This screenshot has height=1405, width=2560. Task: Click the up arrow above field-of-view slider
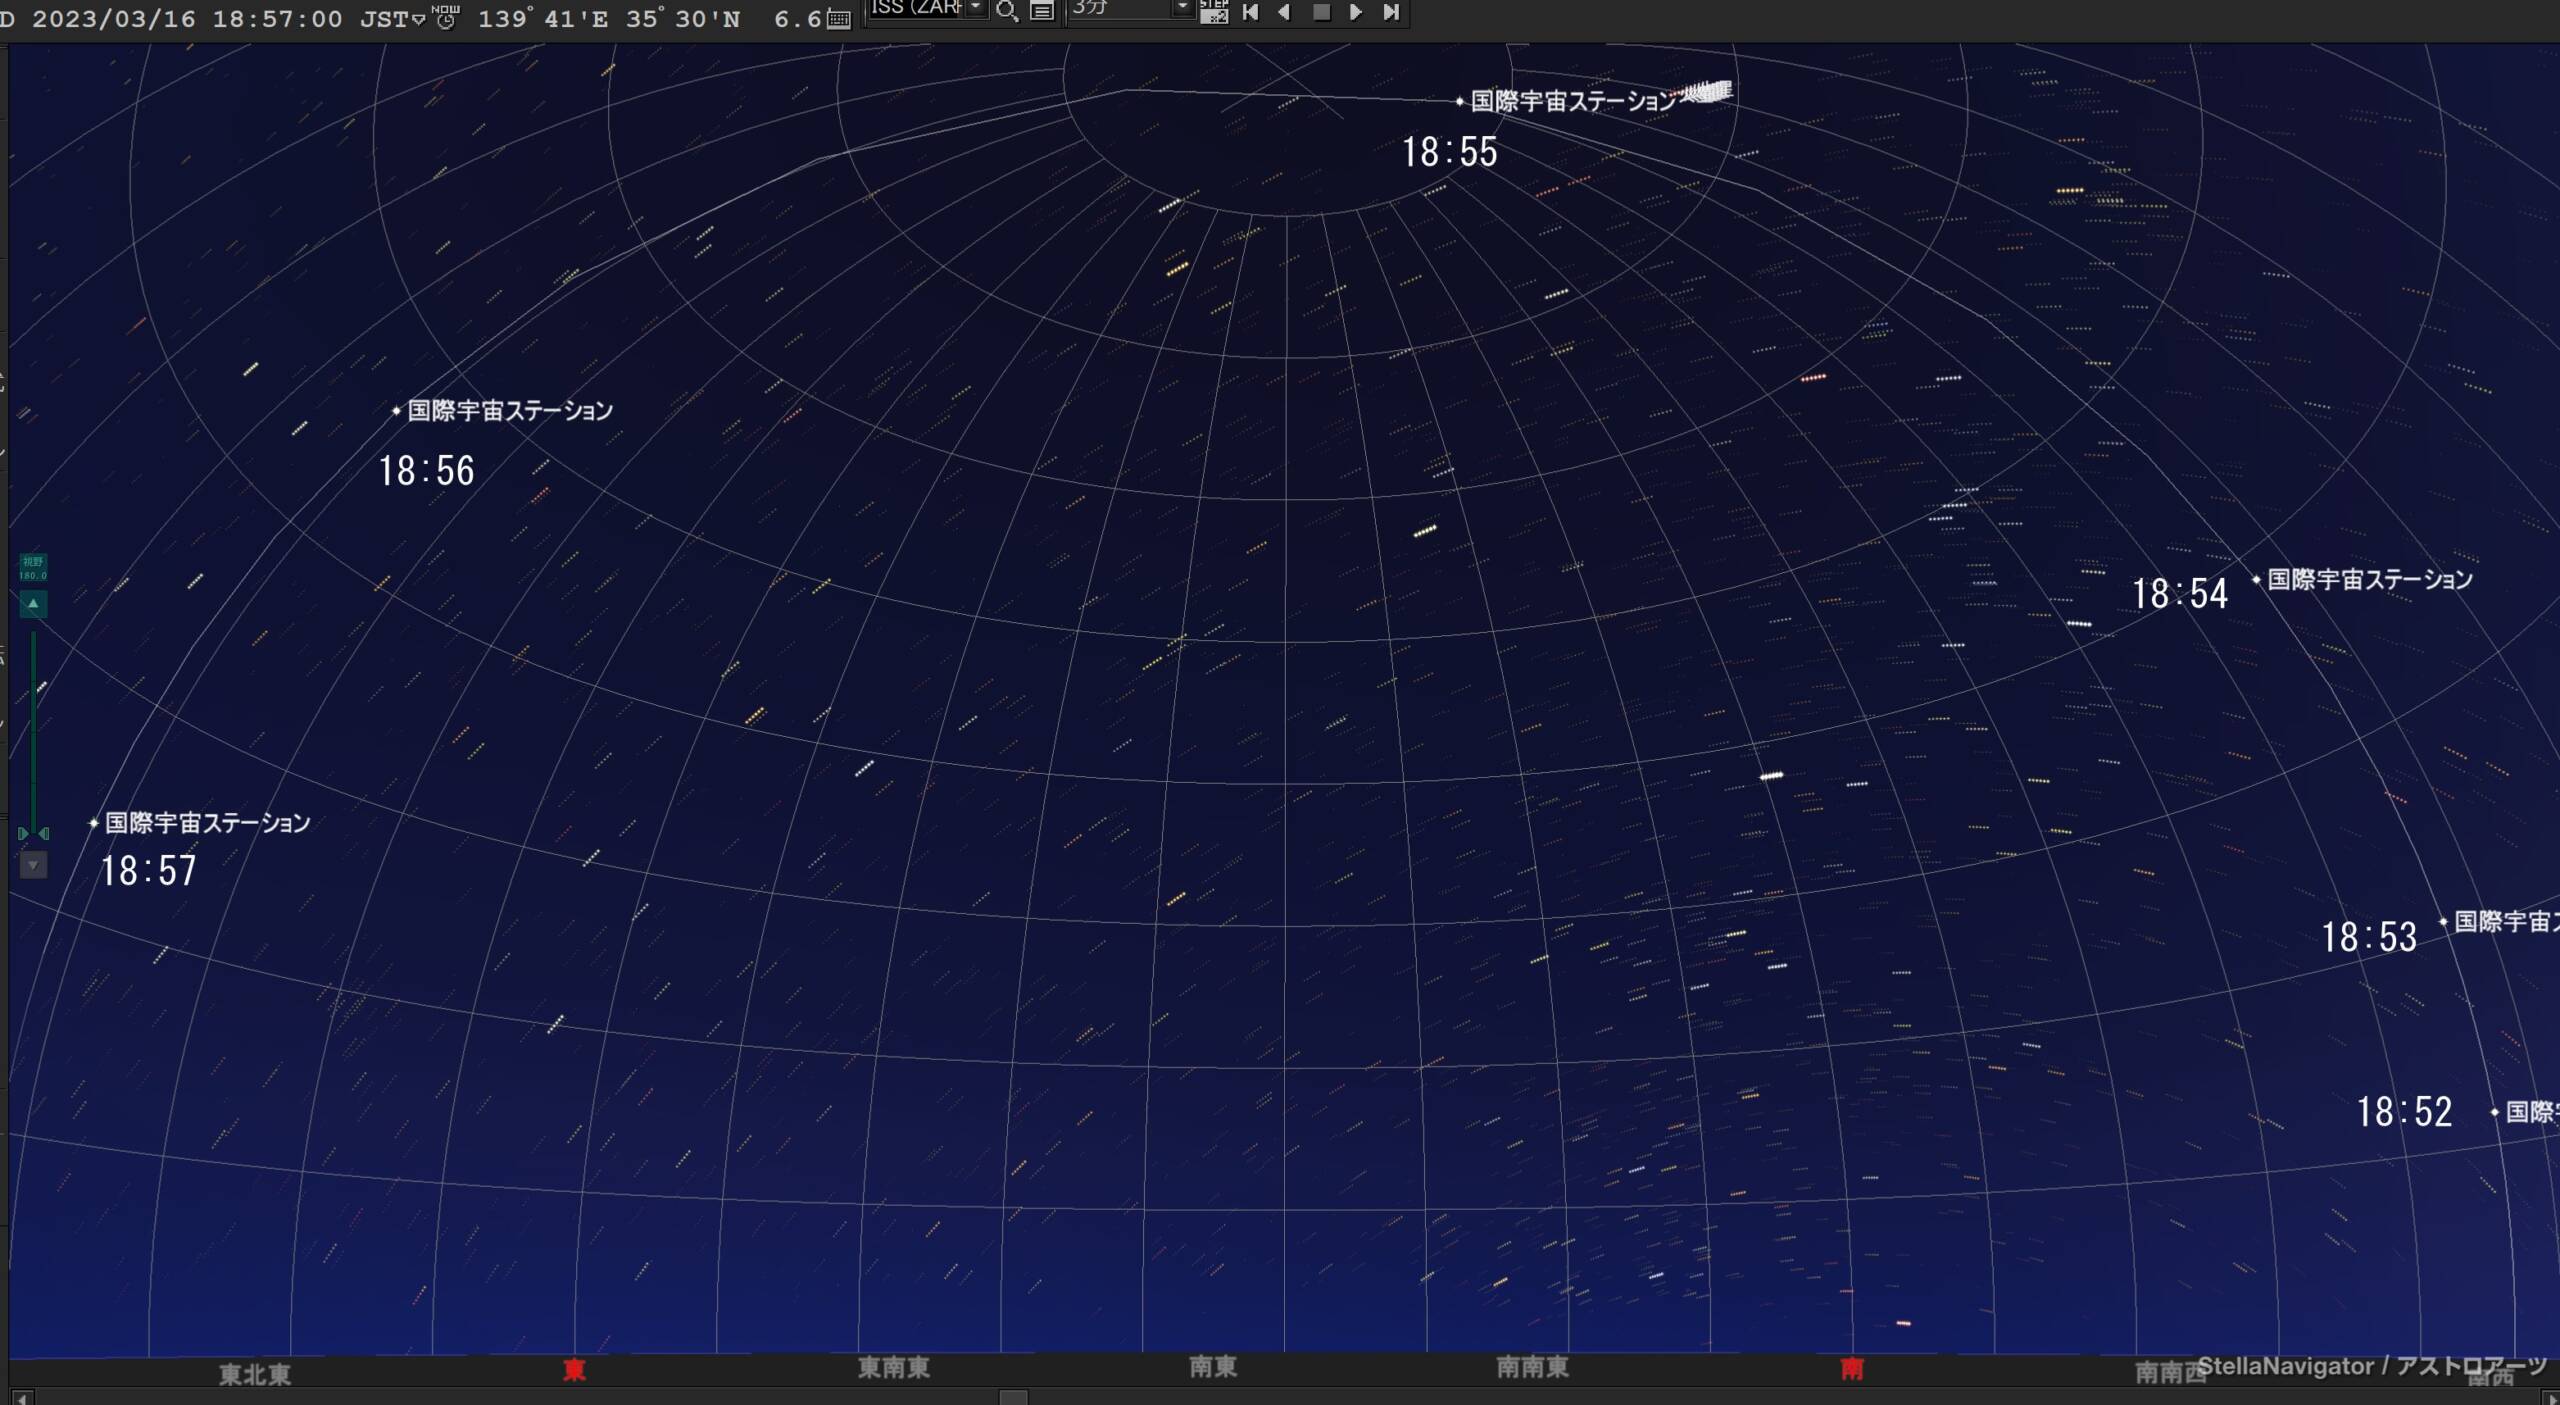pos(33,604)
